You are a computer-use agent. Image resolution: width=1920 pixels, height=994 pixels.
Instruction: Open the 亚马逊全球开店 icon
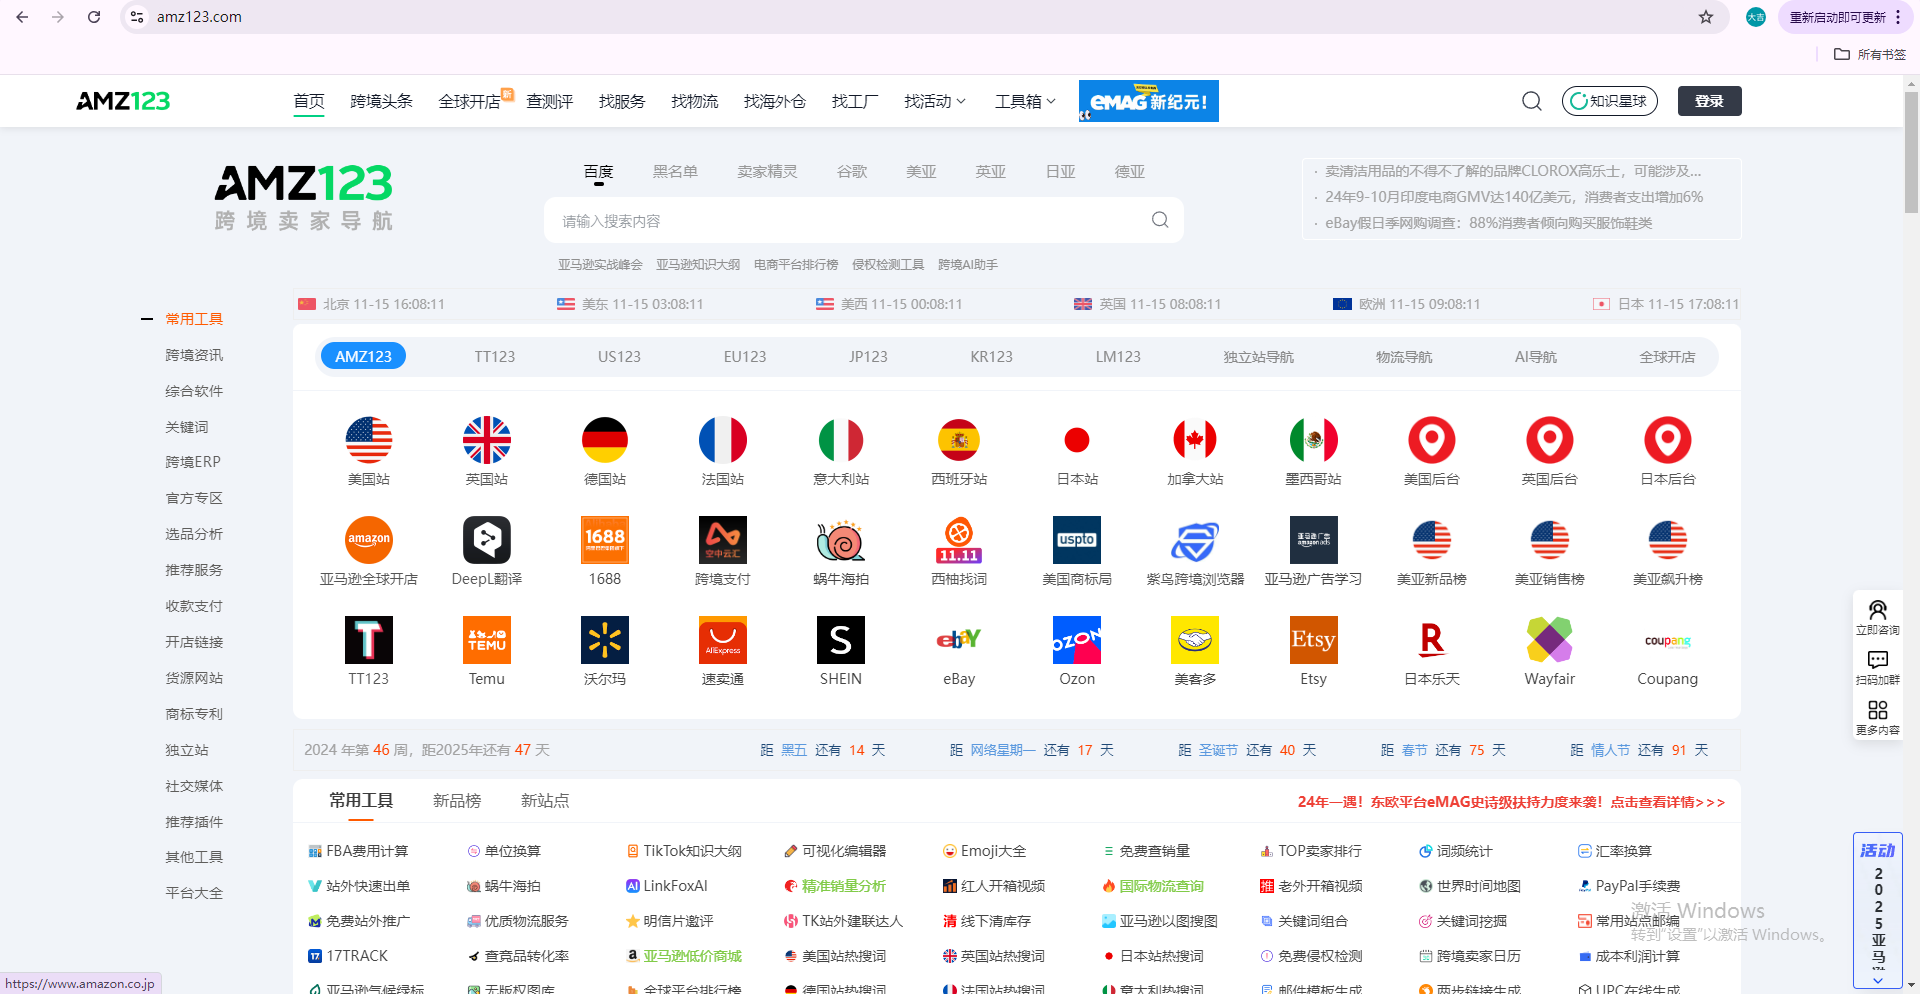point(369,540)
